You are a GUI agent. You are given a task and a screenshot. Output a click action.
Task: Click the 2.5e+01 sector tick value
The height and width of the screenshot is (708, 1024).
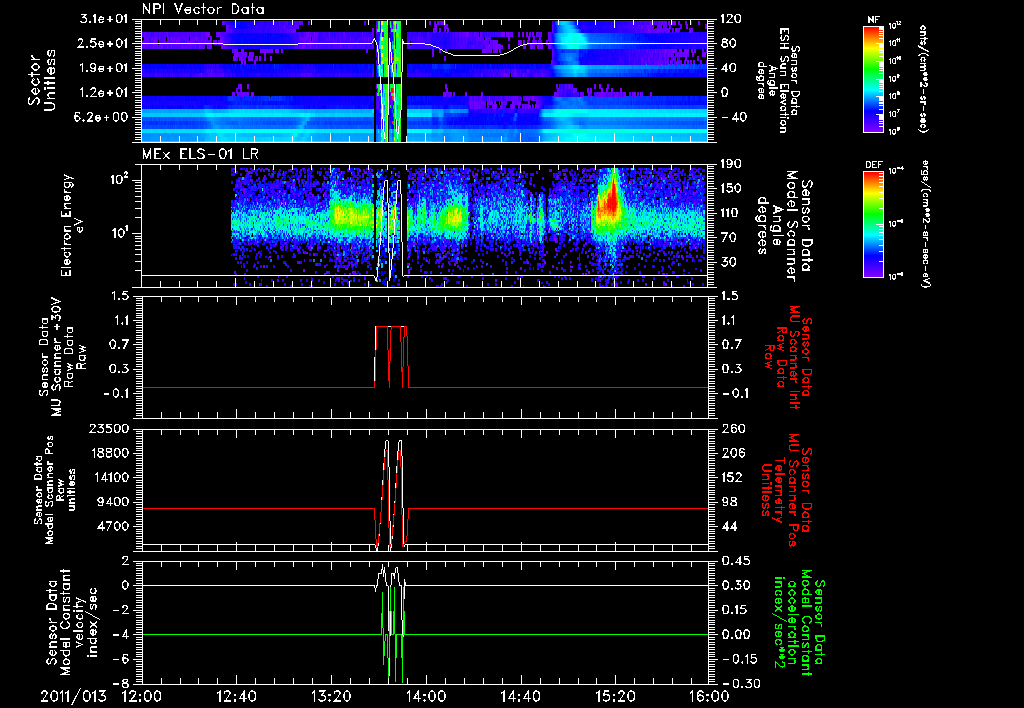click(x=106, y=43)
